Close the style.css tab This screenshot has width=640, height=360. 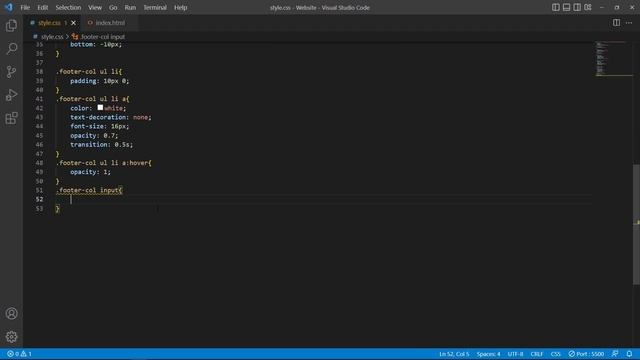point(73,23)
